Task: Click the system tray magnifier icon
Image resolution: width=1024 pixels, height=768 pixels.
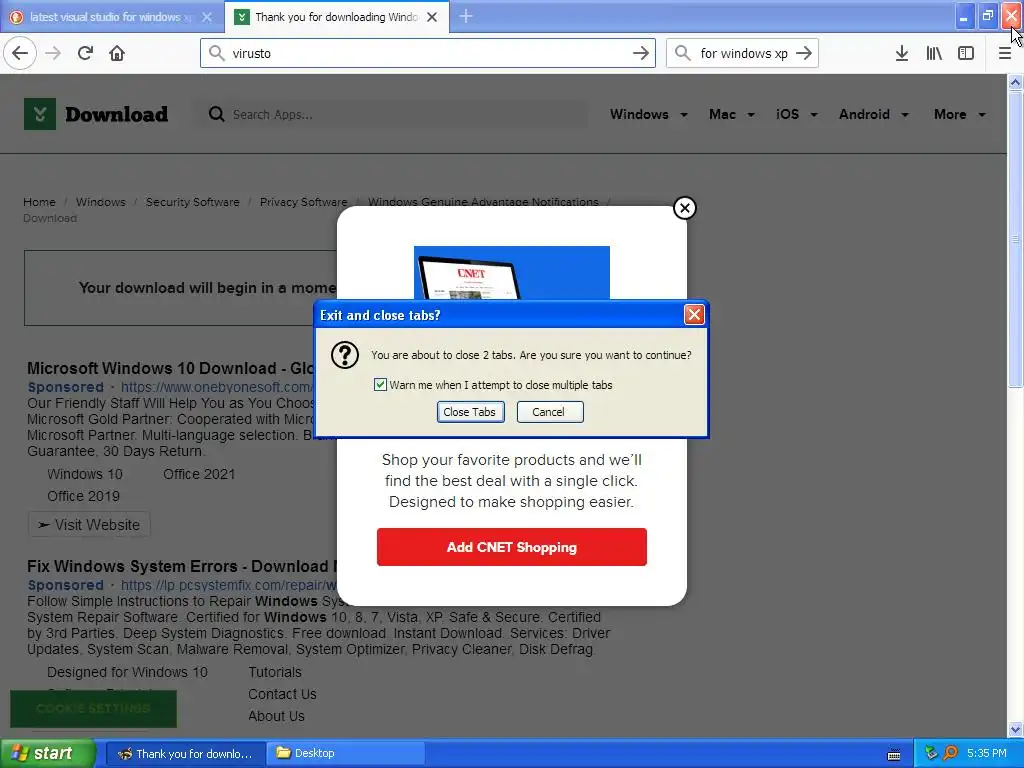Action: point(950,753)
